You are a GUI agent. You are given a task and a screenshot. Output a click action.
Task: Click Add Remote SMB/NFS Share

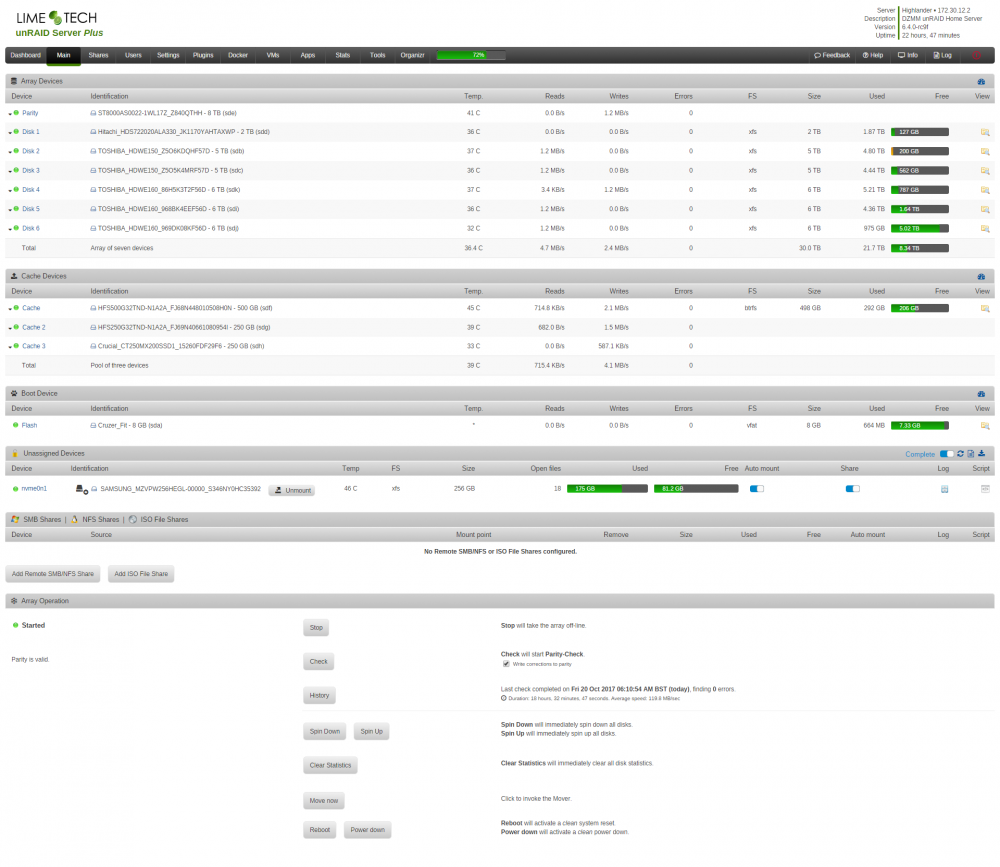pos(53,574)
